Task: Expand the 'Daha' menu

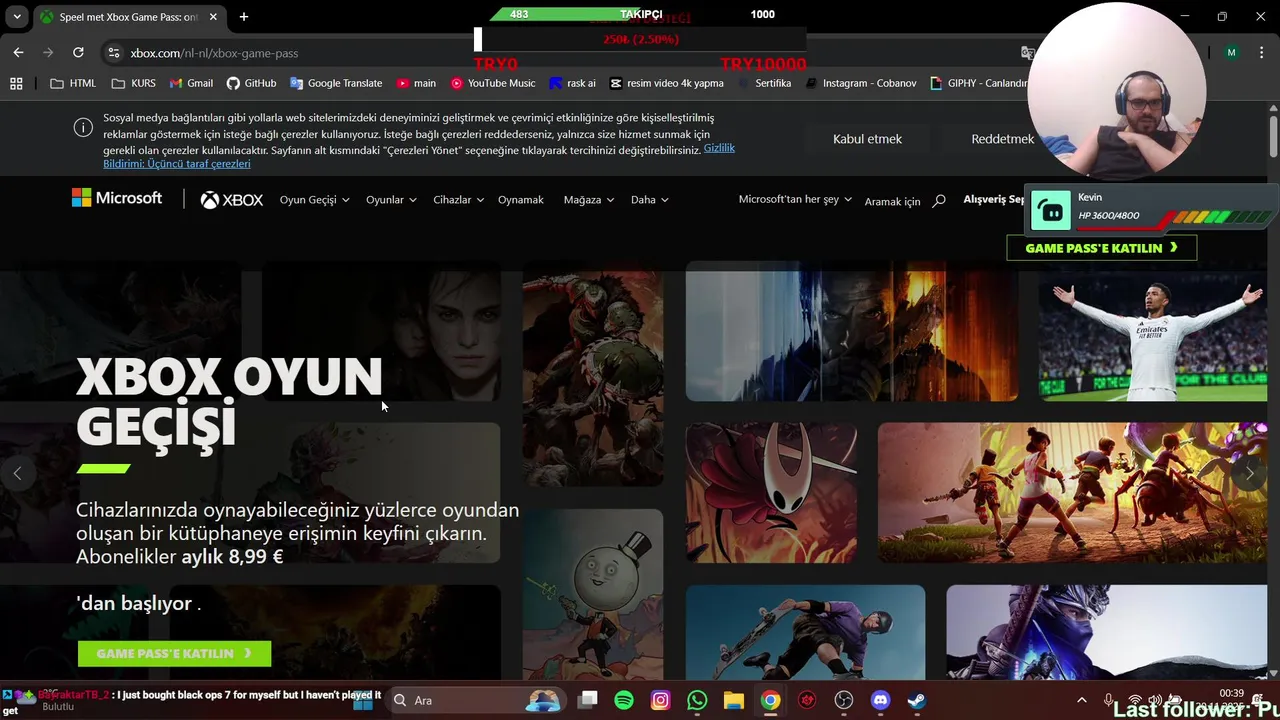Action: pyautogui.click(x=649, y=200)
